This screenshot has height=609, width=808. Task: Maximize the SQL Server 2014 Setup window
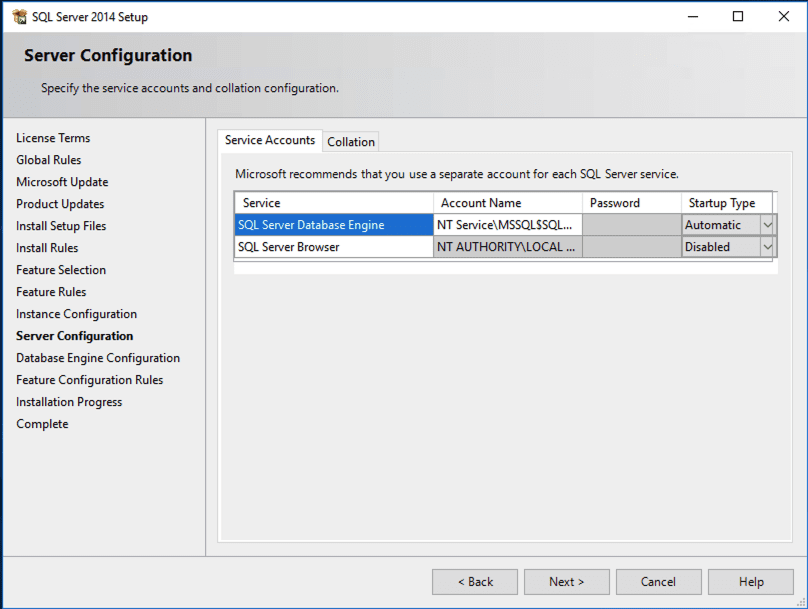coord(738,17)
